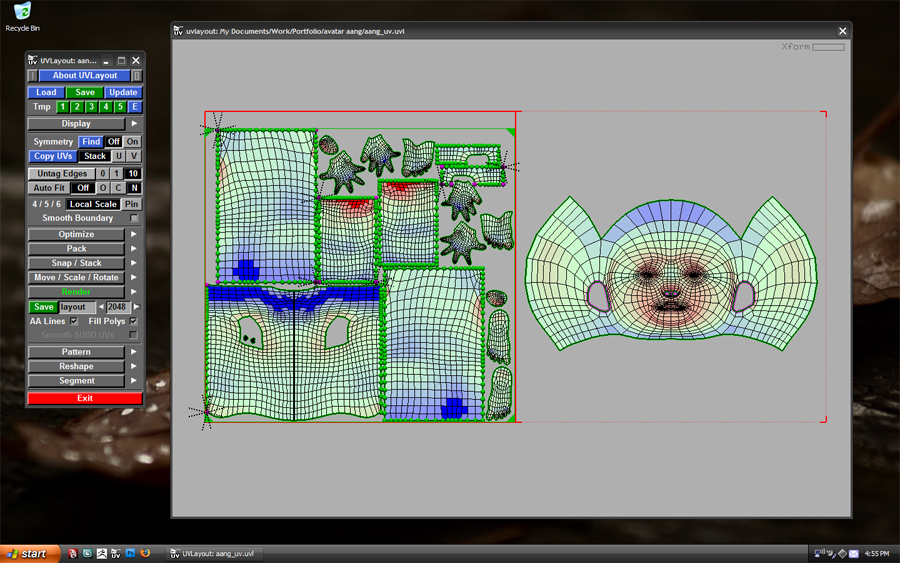Select Auto Fit C mode
Image resolution: width=900 pixels, height=563 pixels.
coord(118,188)
